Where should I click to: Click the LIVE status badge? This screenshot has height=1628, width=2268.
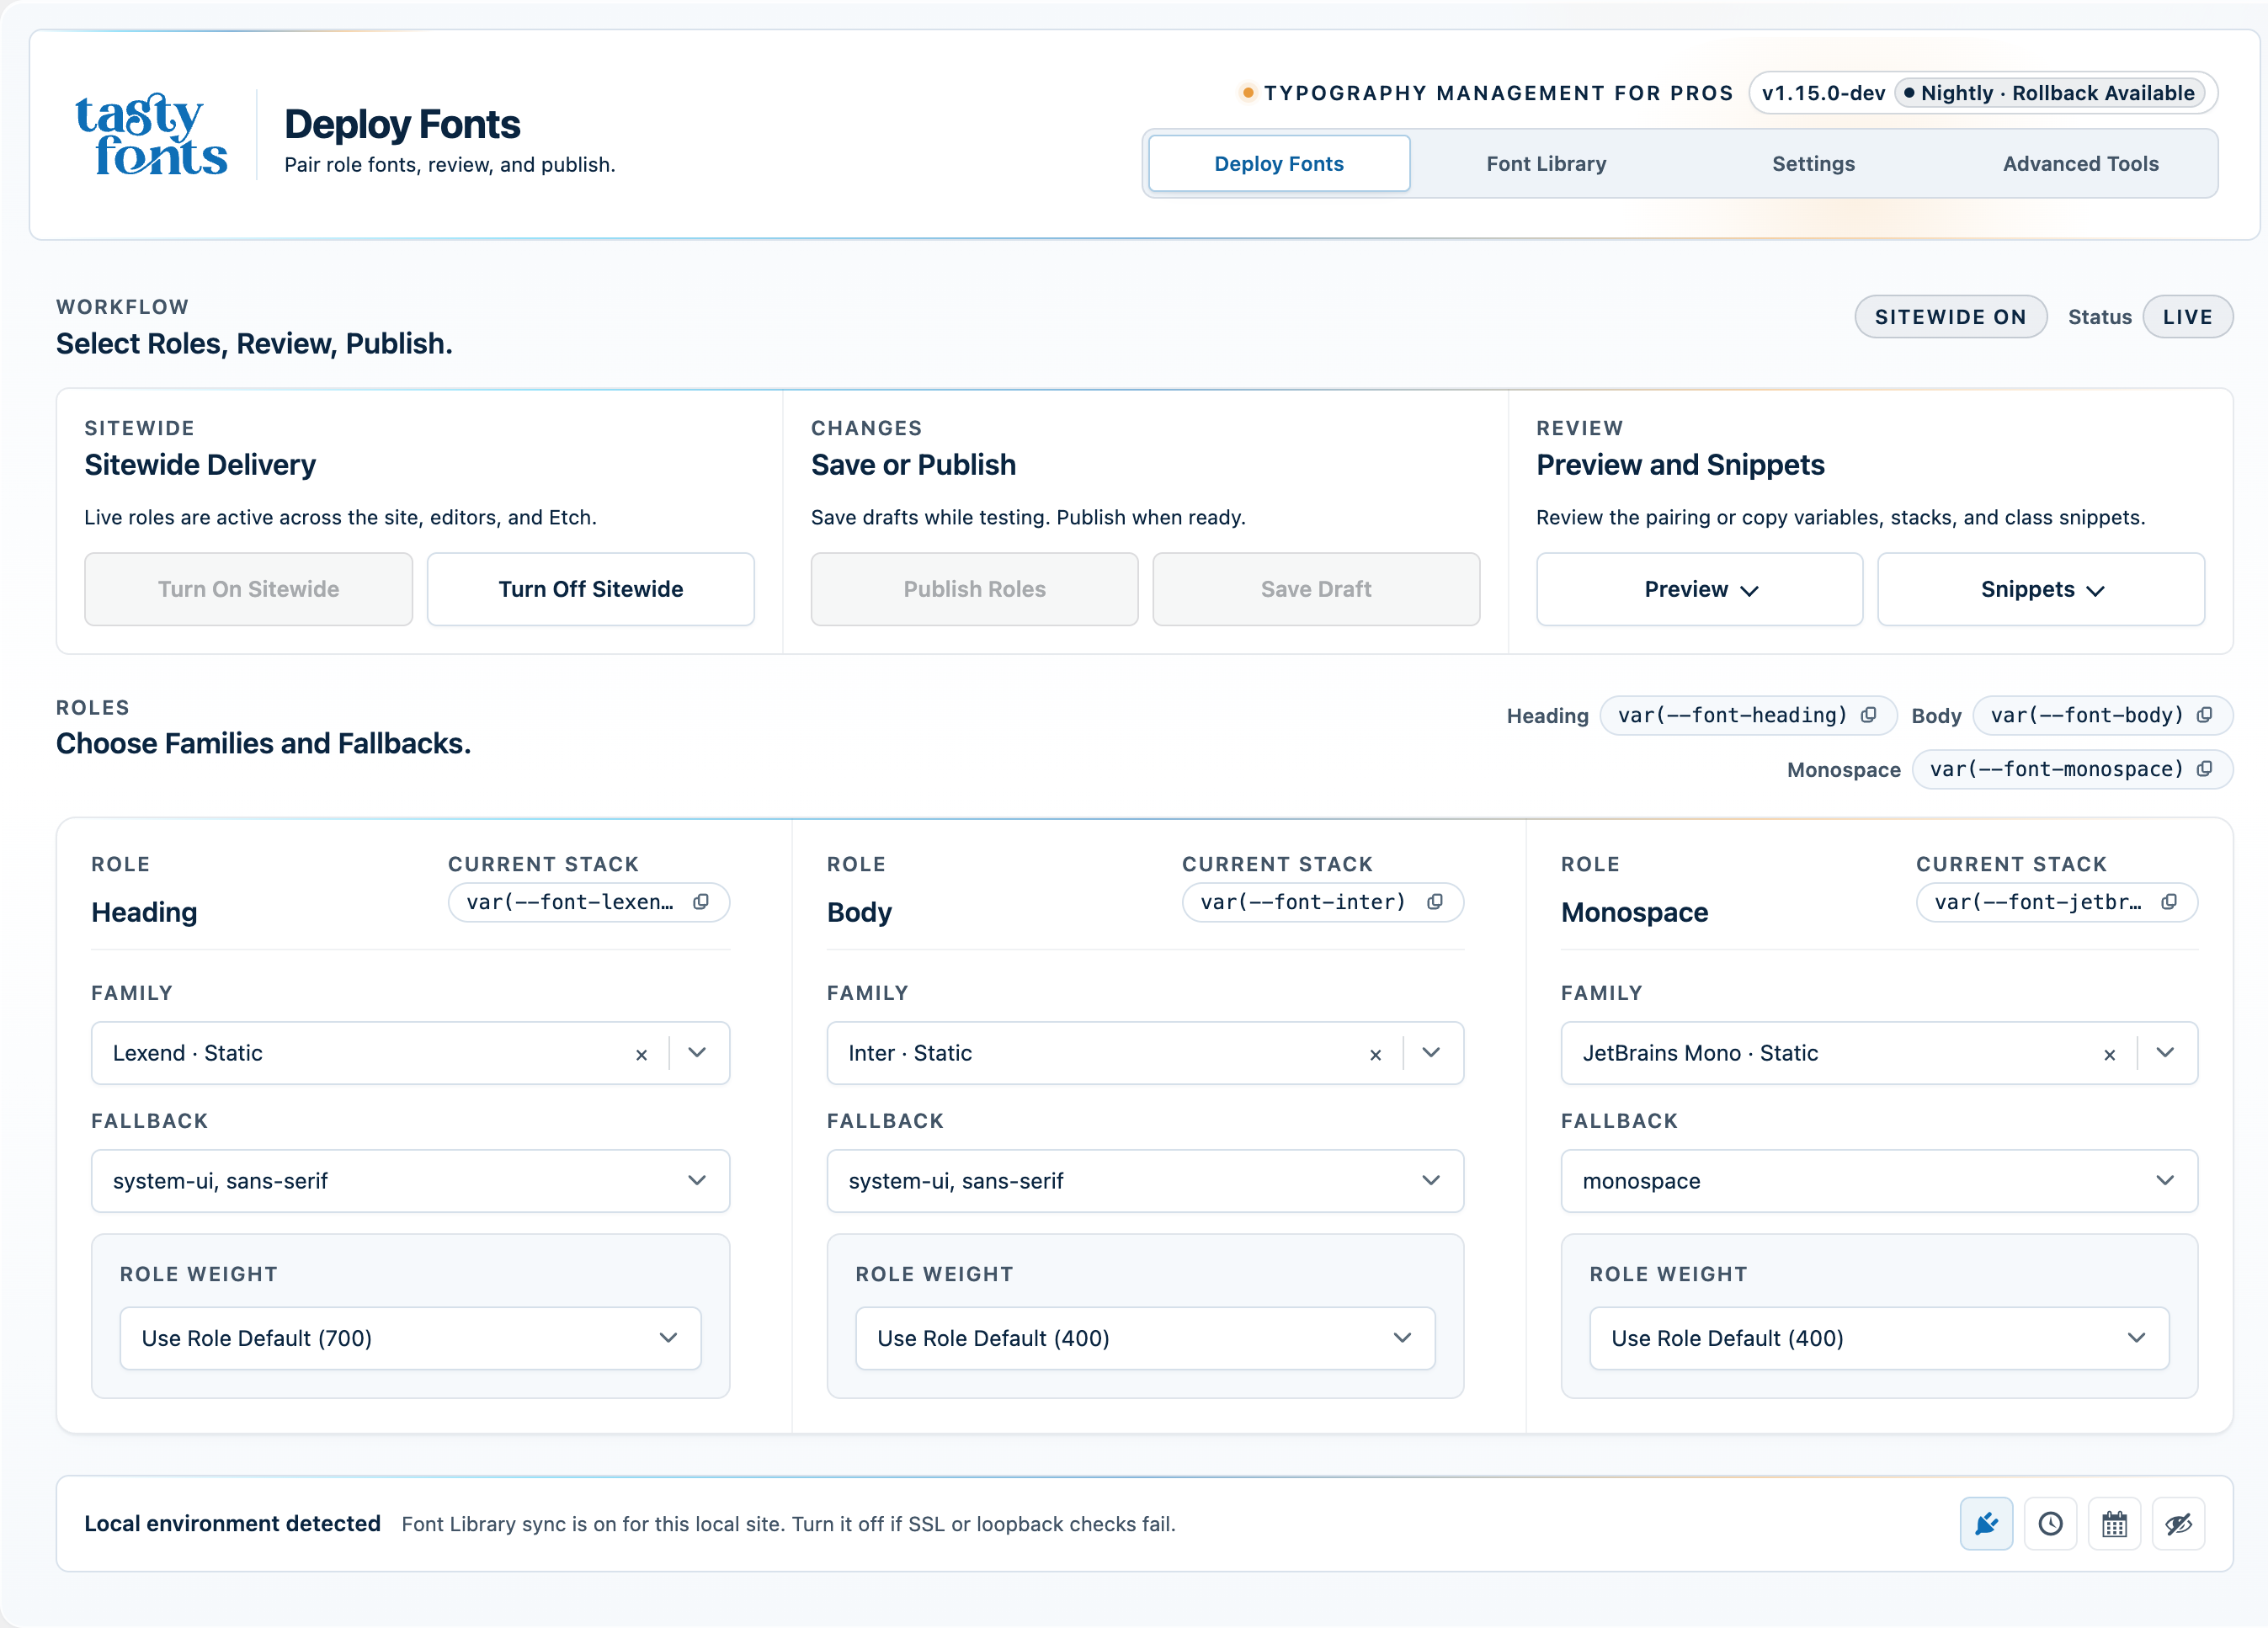coord(2187,317)
